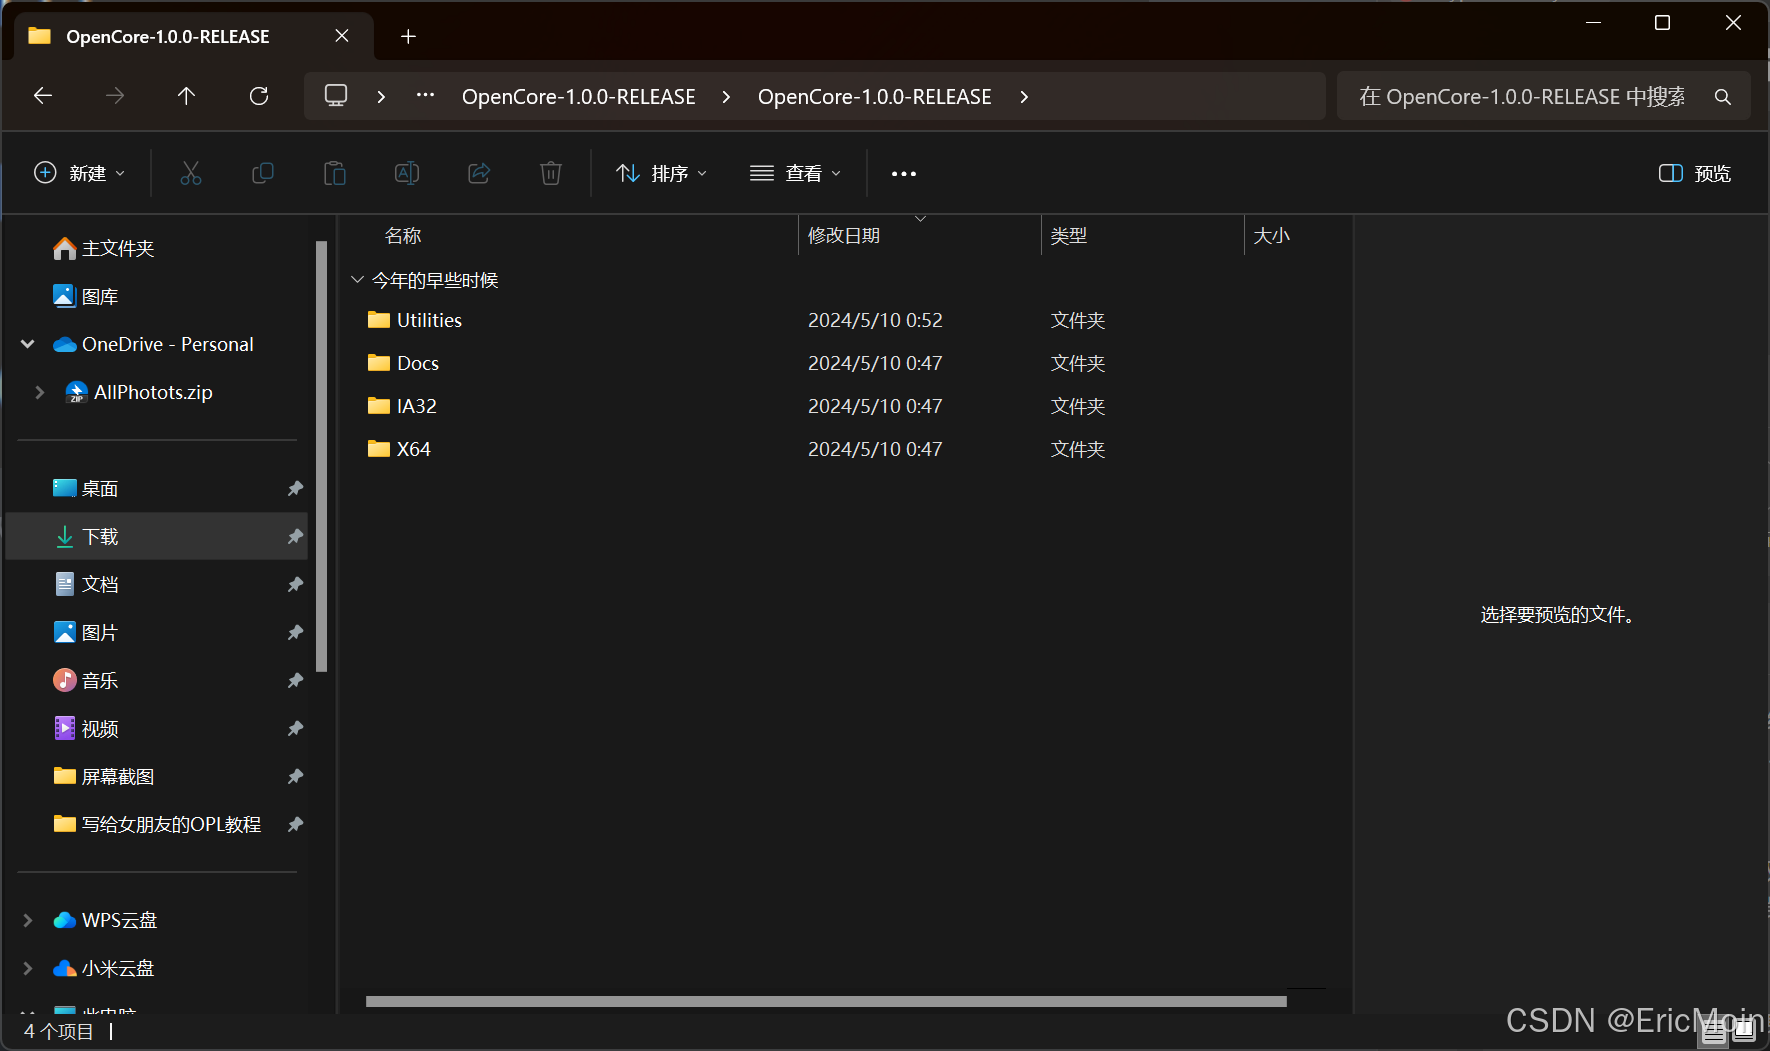Open 音乐 in sidebar
This screenshot has width=1770, height=1051.
coord(100,680)
